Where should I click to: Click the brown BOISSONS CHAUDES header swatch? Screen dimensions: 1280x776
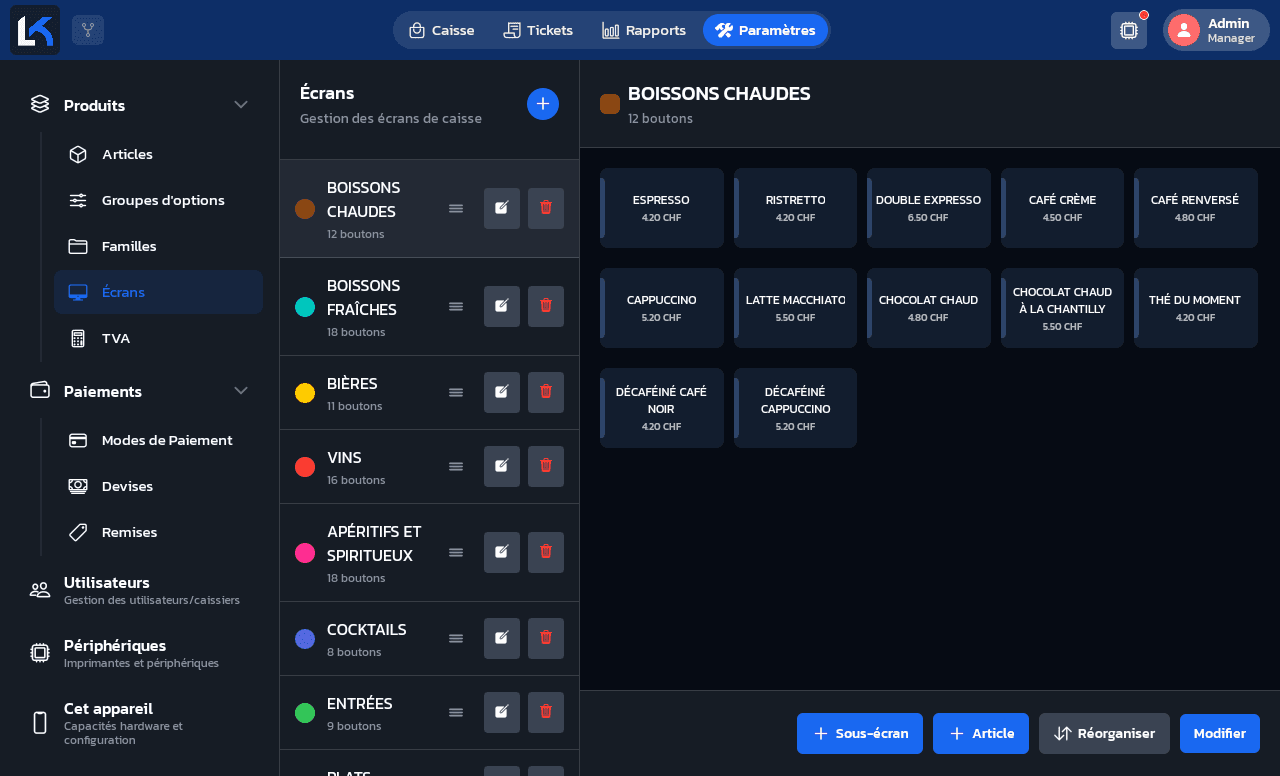(x=610, y=104)
